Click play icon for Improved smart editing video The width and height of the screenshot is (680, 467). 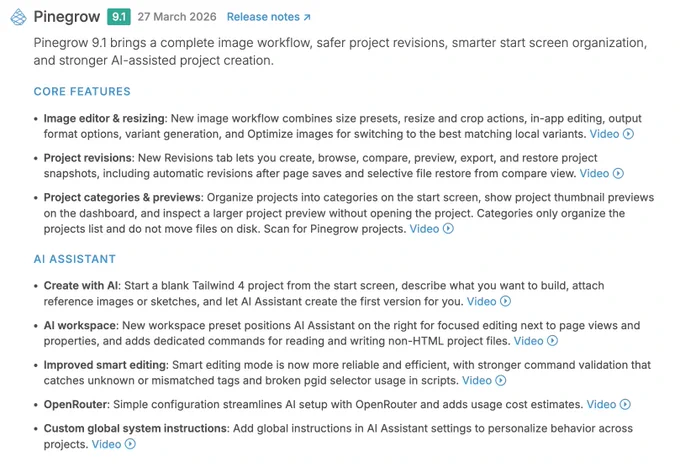[501, 380]
